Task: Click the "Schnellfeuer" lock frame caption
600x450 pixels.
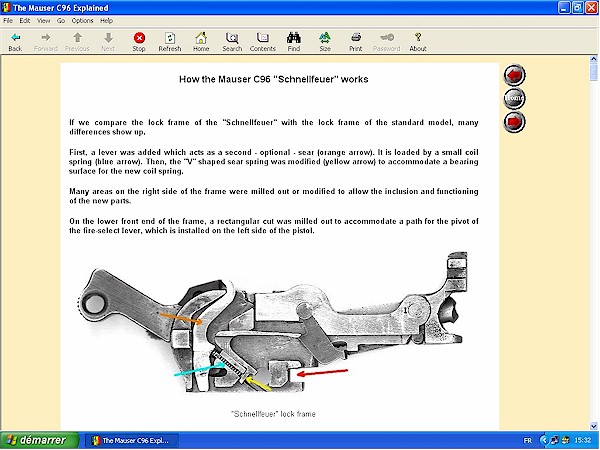Action: point(273,414)
